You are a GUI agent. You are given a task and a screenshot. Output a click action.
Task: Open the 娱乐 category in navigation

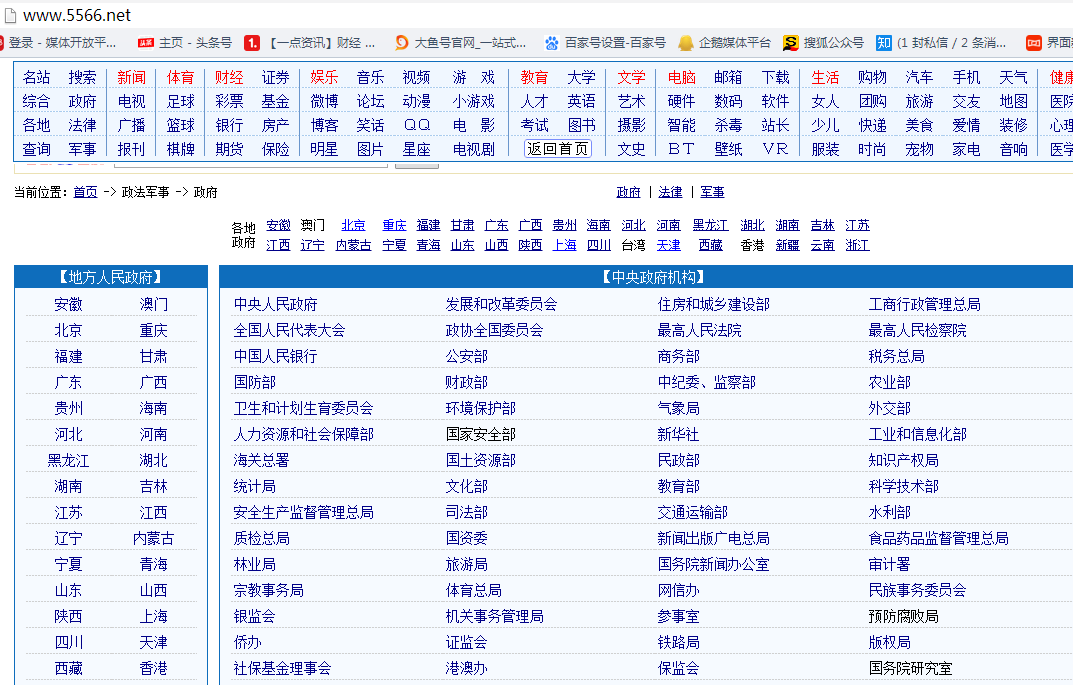pos(322,76)
